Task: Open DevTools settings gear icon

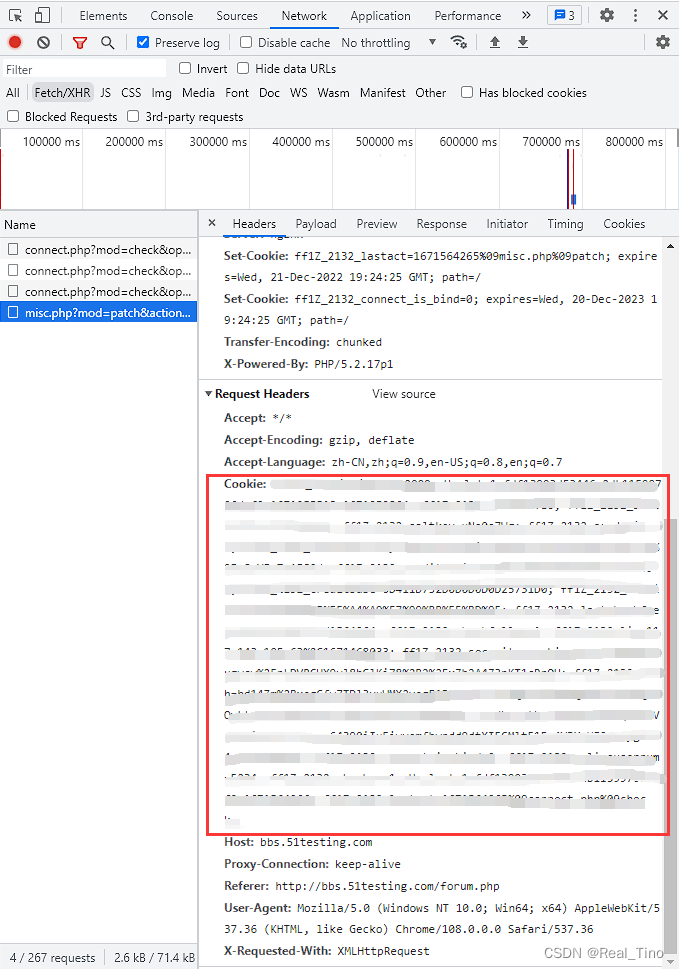Action: tap(607, 15)
